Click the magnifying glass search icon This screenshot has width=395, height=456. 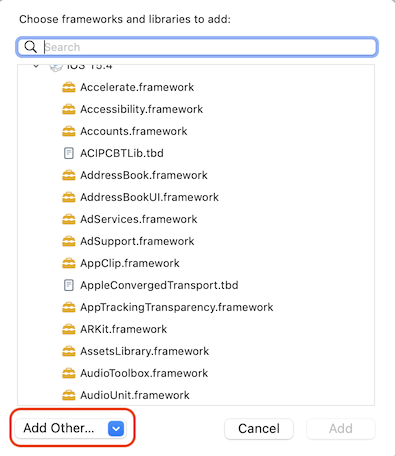pos(31,47)
